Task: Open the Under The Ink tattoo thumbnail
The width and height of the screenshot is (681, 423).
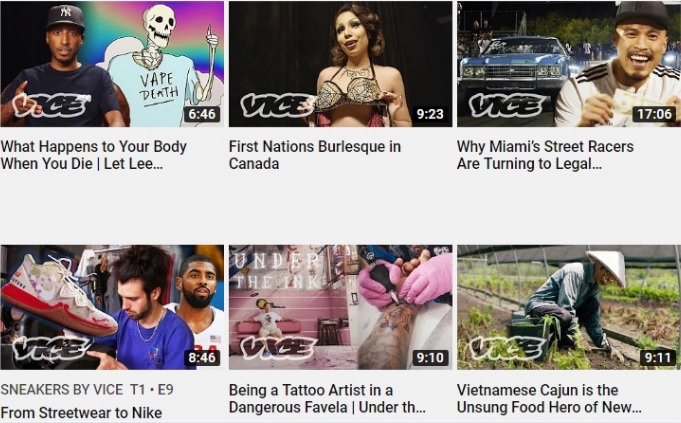Action: (340, 307)
